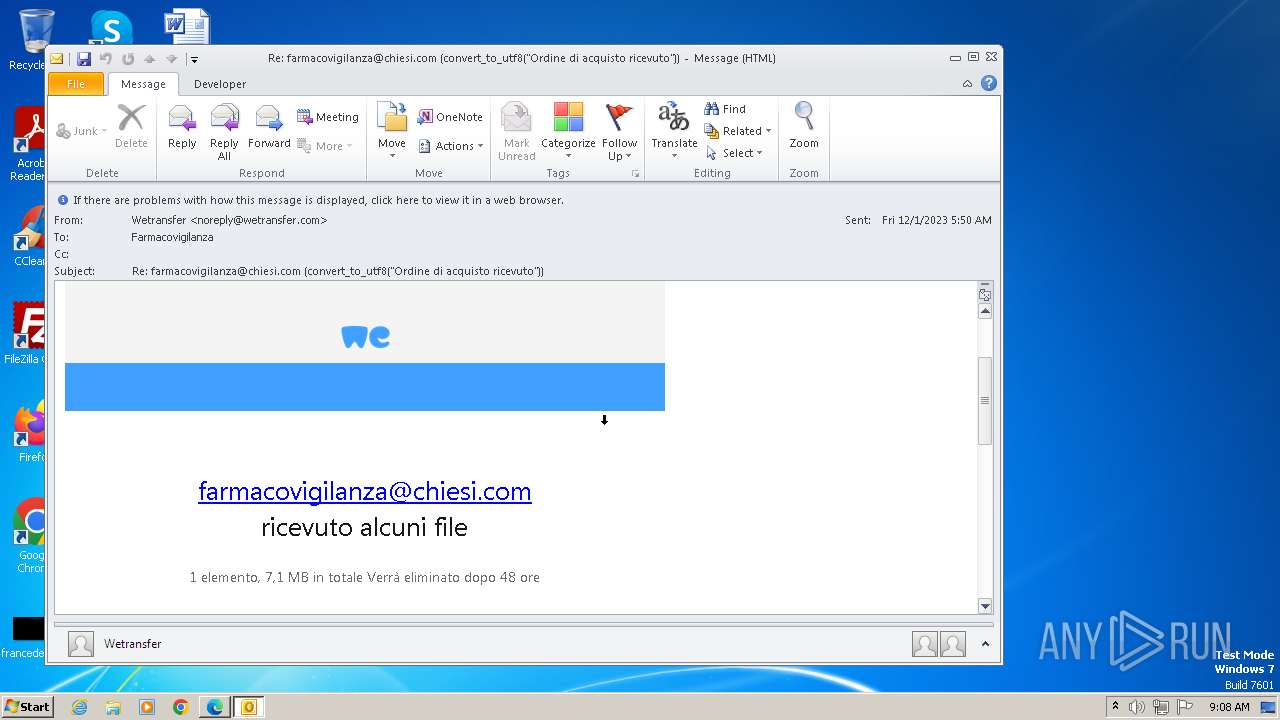Click the Previous Item up arrow
This screenshot has height=720, width=1280.
click(150, 59)
